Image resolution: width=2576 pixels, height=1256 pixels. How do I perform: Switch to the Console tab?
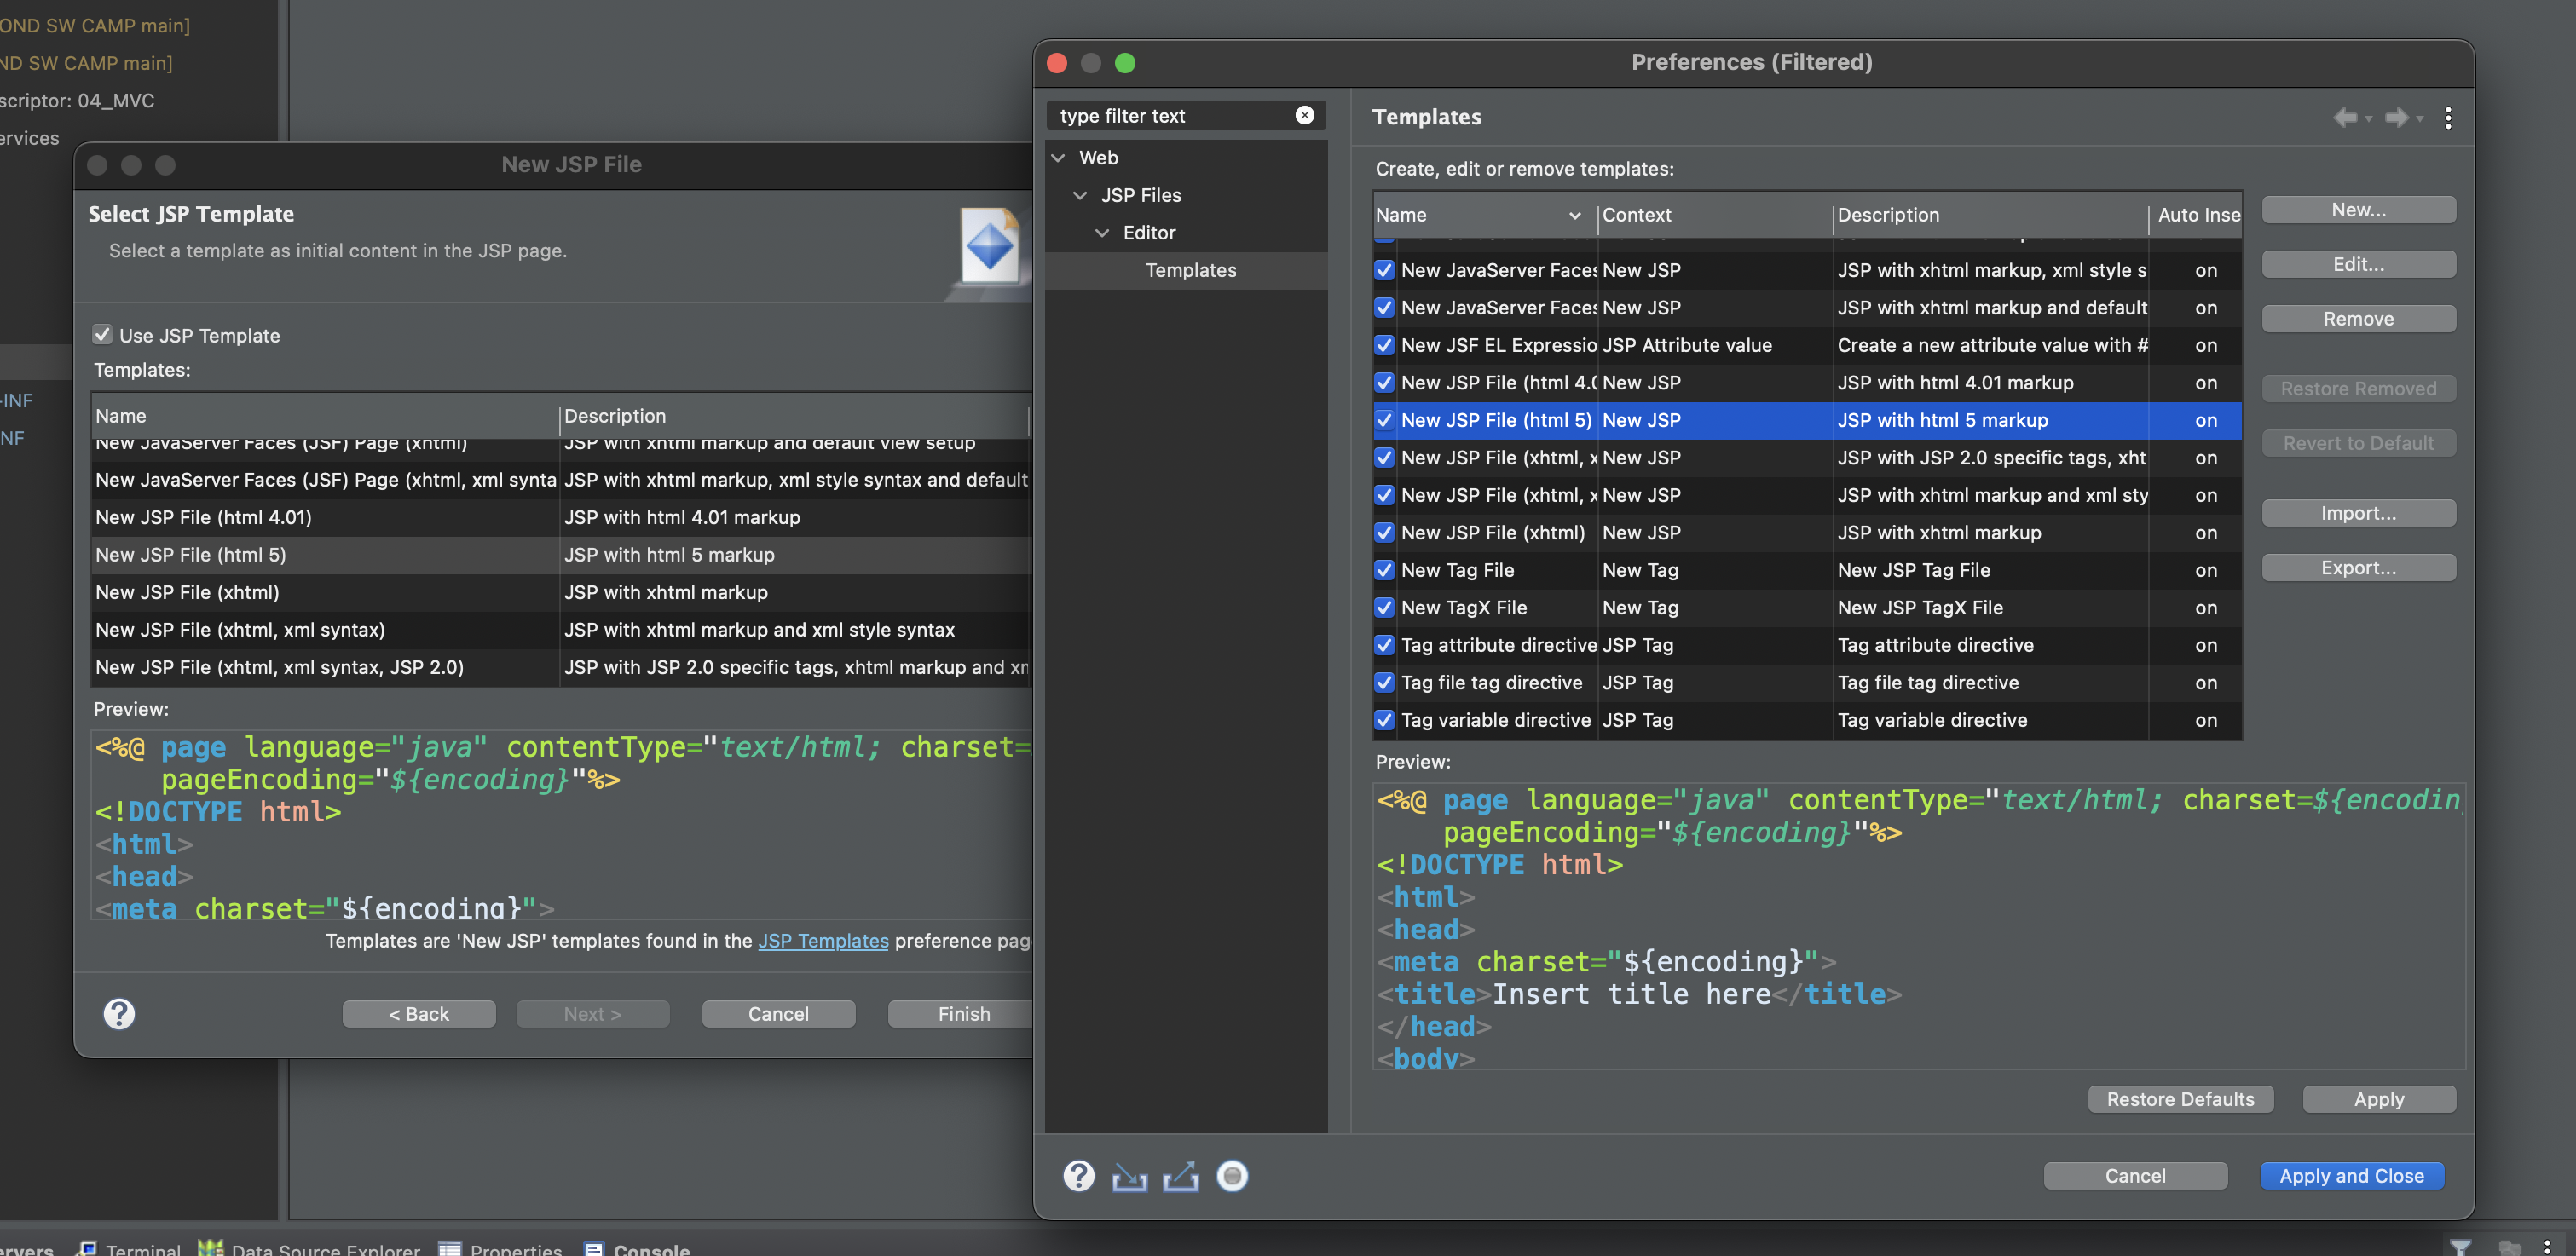tap(650, 1249)
